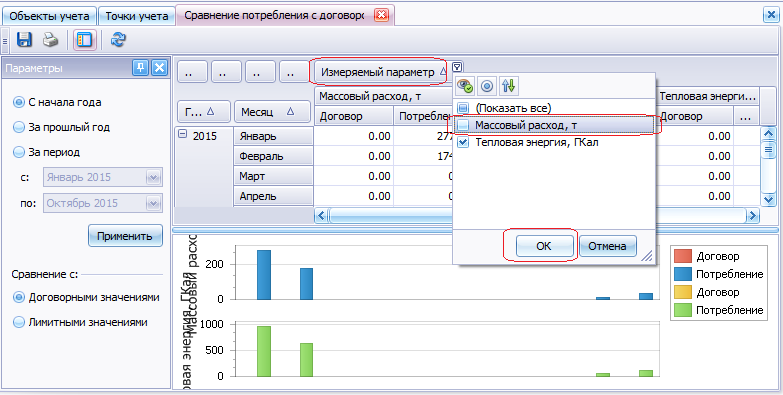Click the vertical scrollbar up arrow
Viewport: 783px width, 395px height.
768,133
